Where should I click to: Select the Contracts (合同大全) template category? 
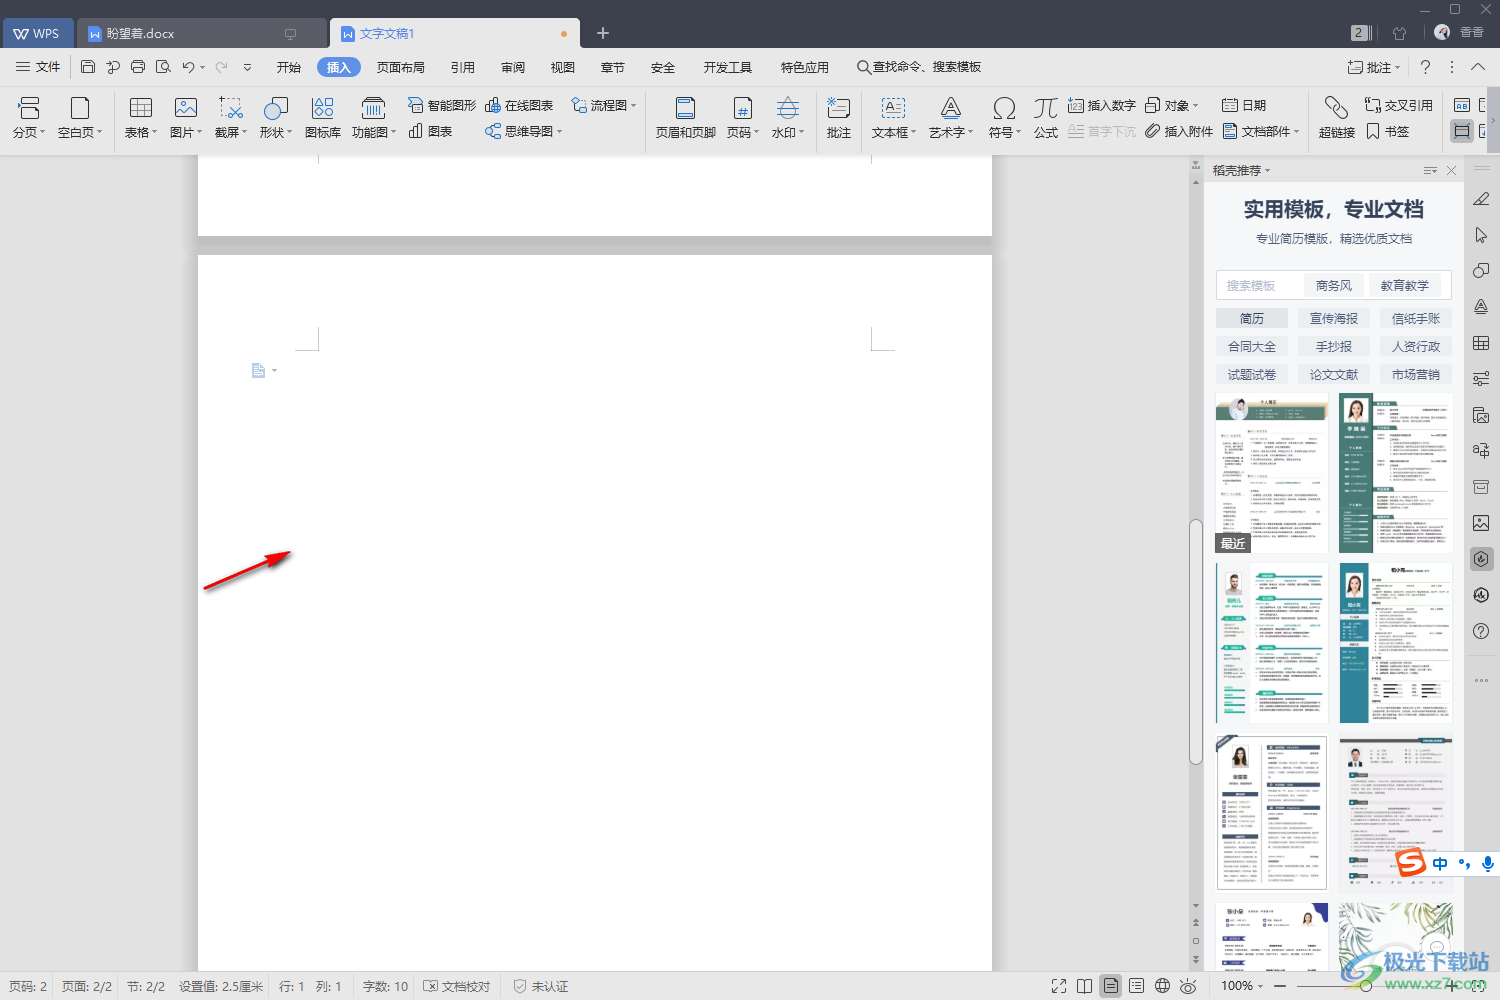coord(1252,346)
